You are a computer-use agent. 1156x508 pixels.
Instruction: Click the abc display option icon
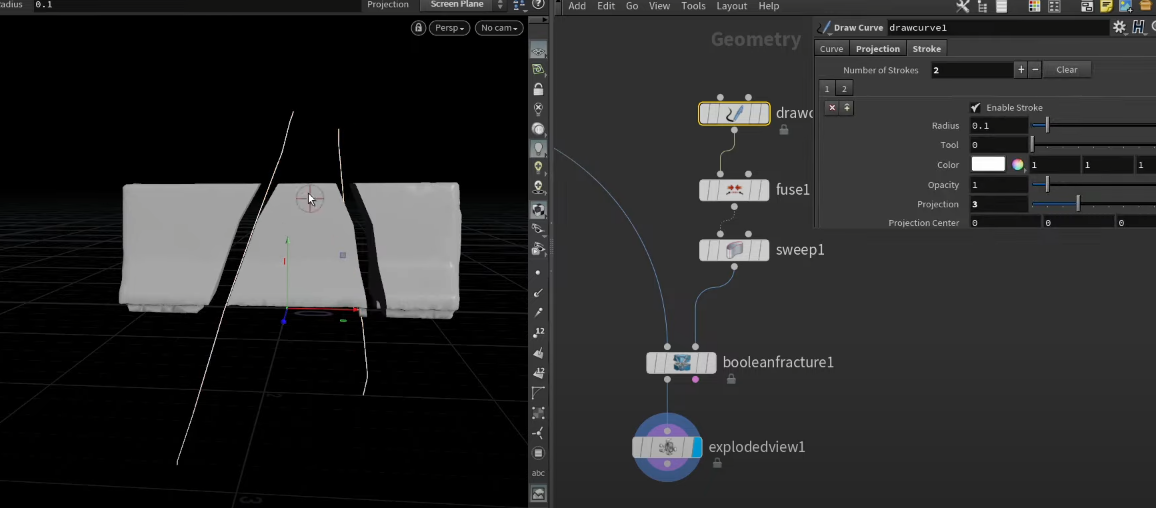point(539,473)
